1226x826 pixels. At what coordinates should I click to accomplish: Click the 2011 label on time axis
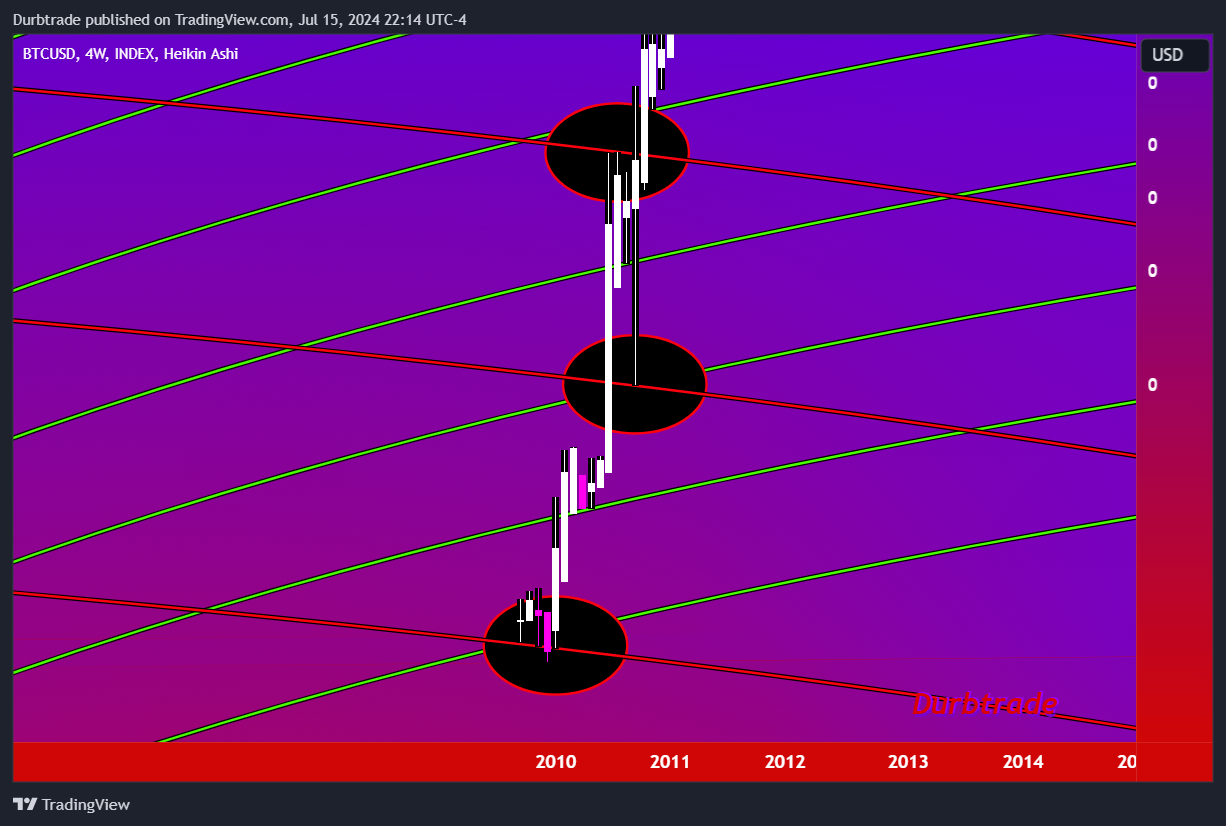(670, 762)
